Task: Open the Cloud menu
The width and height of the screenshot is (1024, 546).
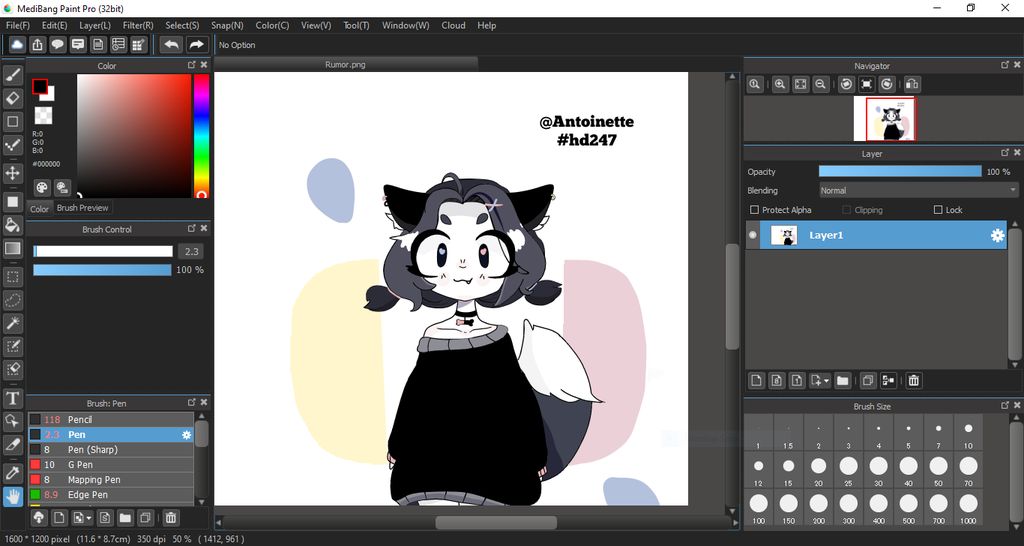Action: [453, 25]
